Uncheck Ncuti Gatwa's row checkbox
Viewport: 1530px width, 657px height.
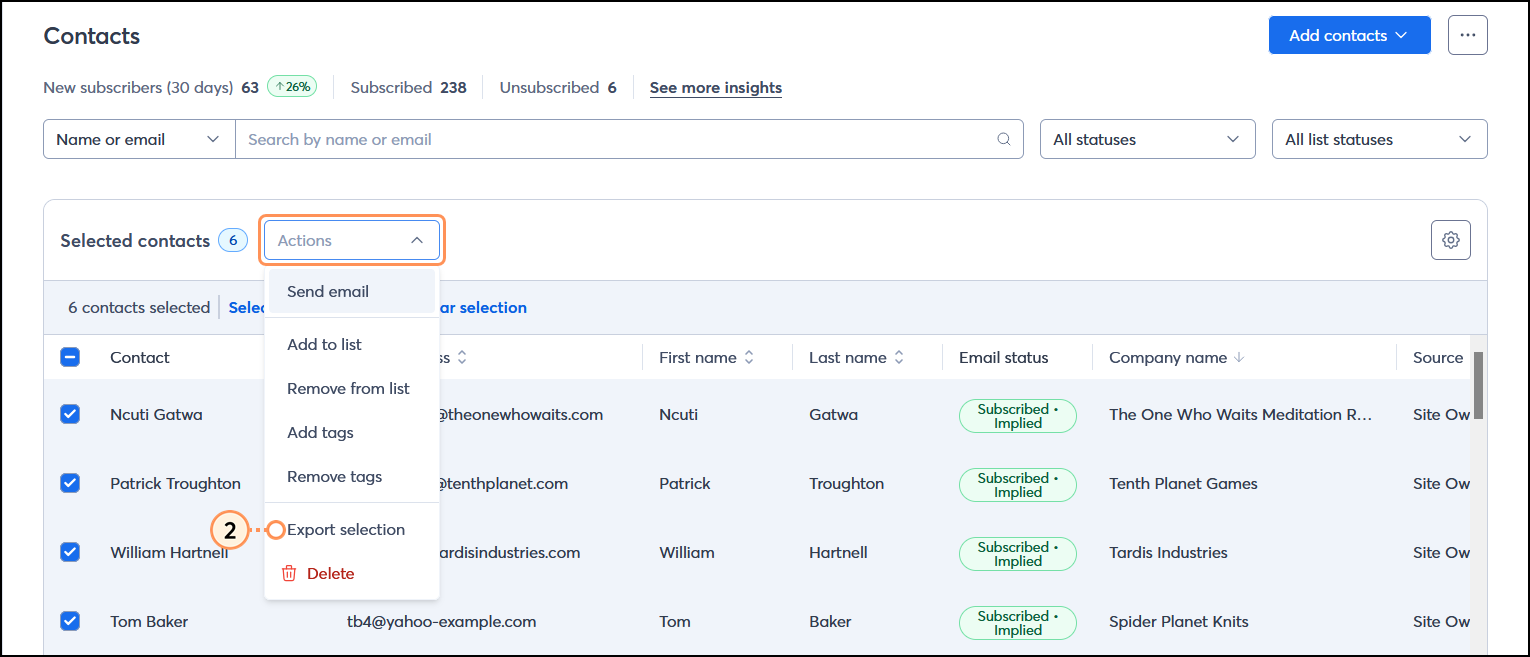point(70,414)
